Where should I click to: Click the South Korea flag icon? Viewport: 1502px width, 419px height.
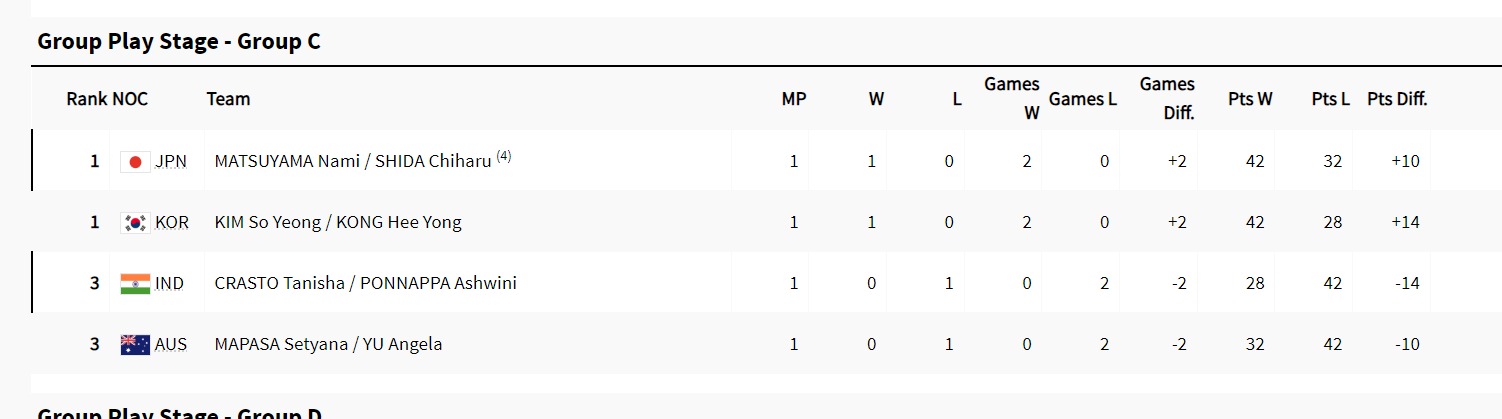(x=135, y=222)
